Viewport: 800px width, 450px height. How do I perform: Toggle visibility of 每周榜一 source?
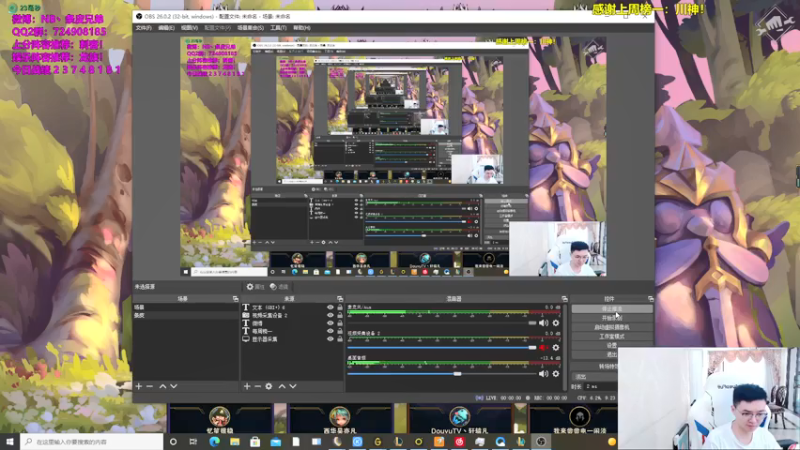[x=330, y=331]
